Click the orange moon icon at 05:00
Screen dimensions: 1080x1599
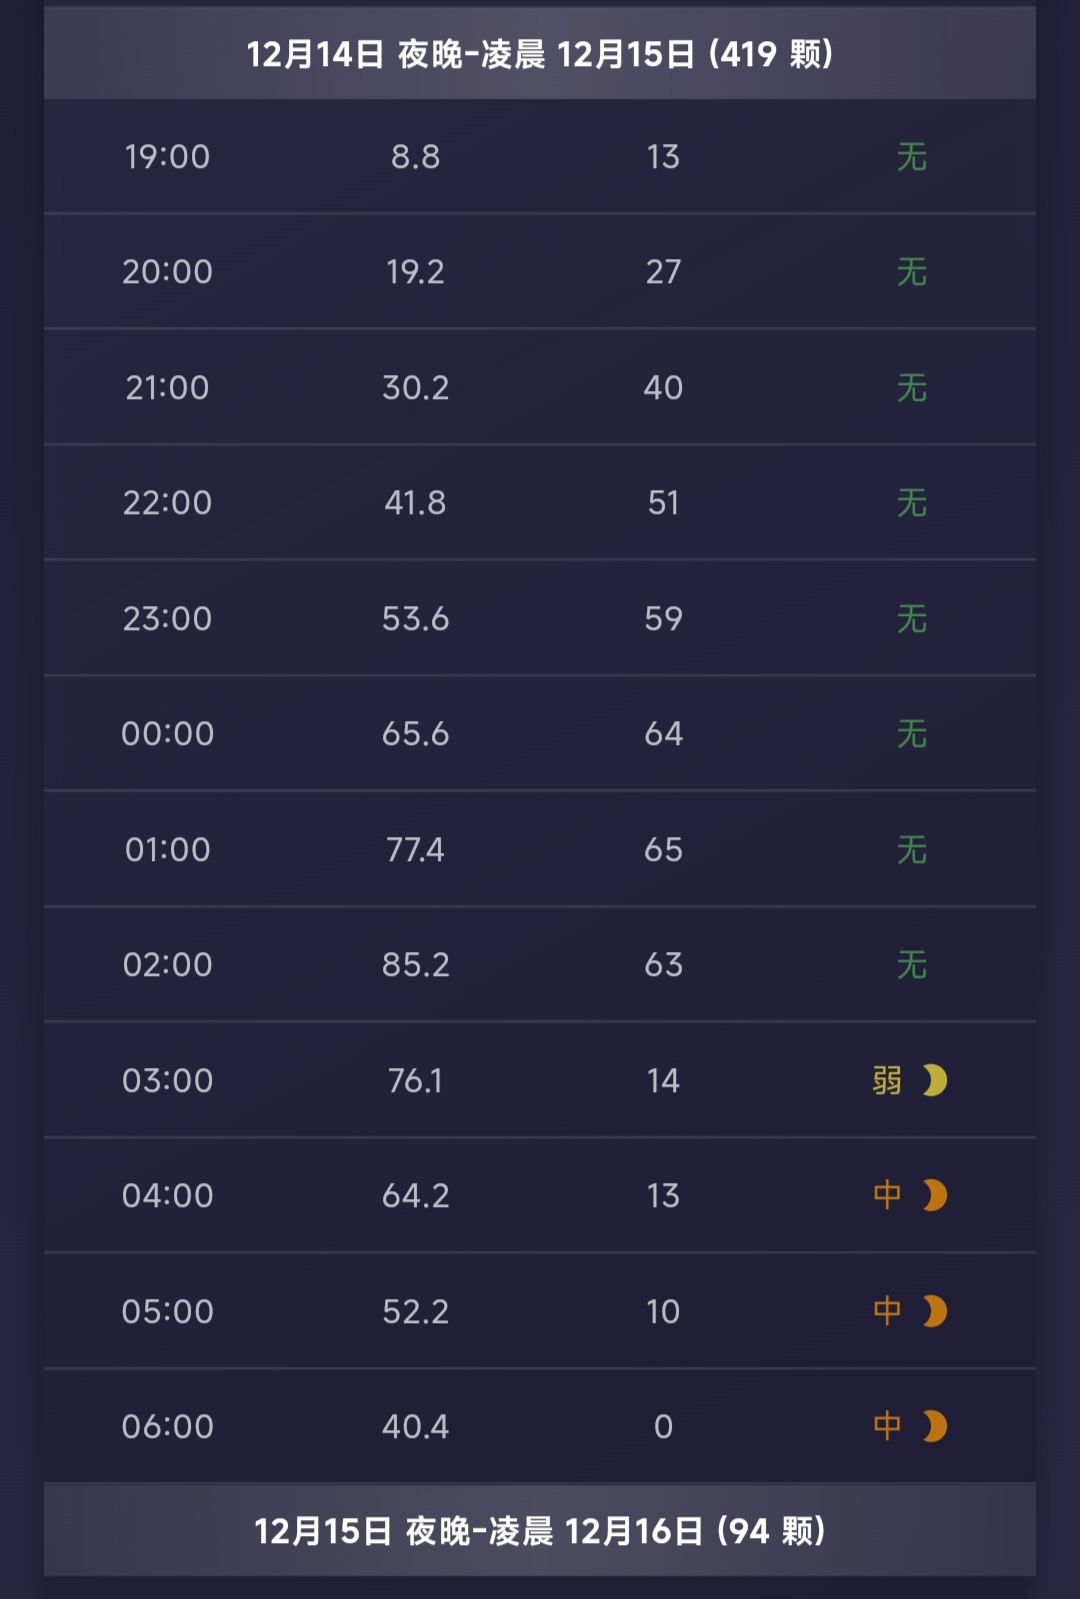[934, 1311]
